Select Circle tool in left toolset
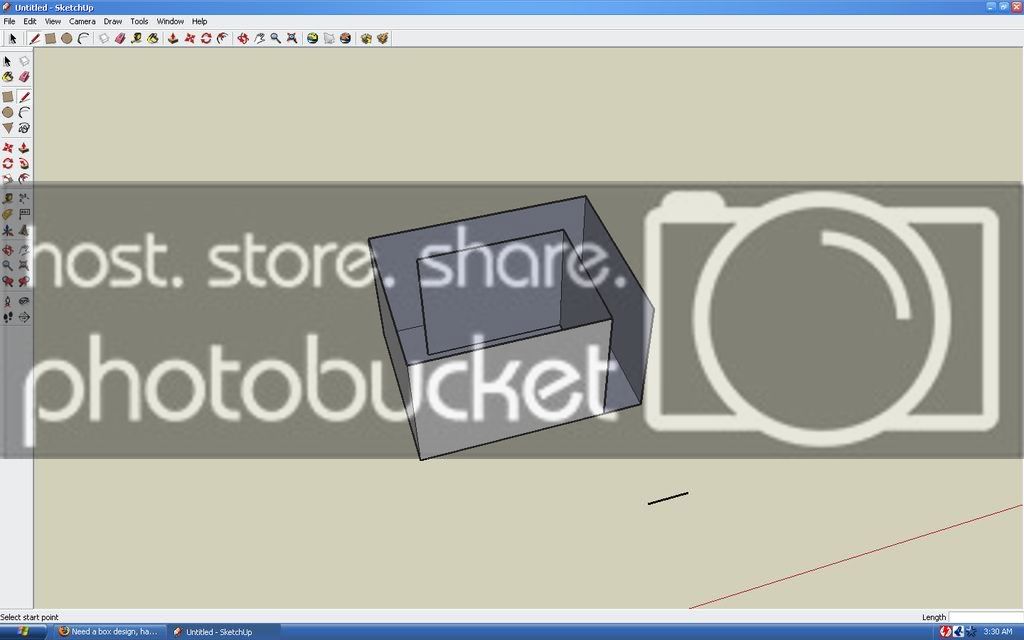Image resolution: width=1024 pixels, height=640 pixels. pos(8,112)
